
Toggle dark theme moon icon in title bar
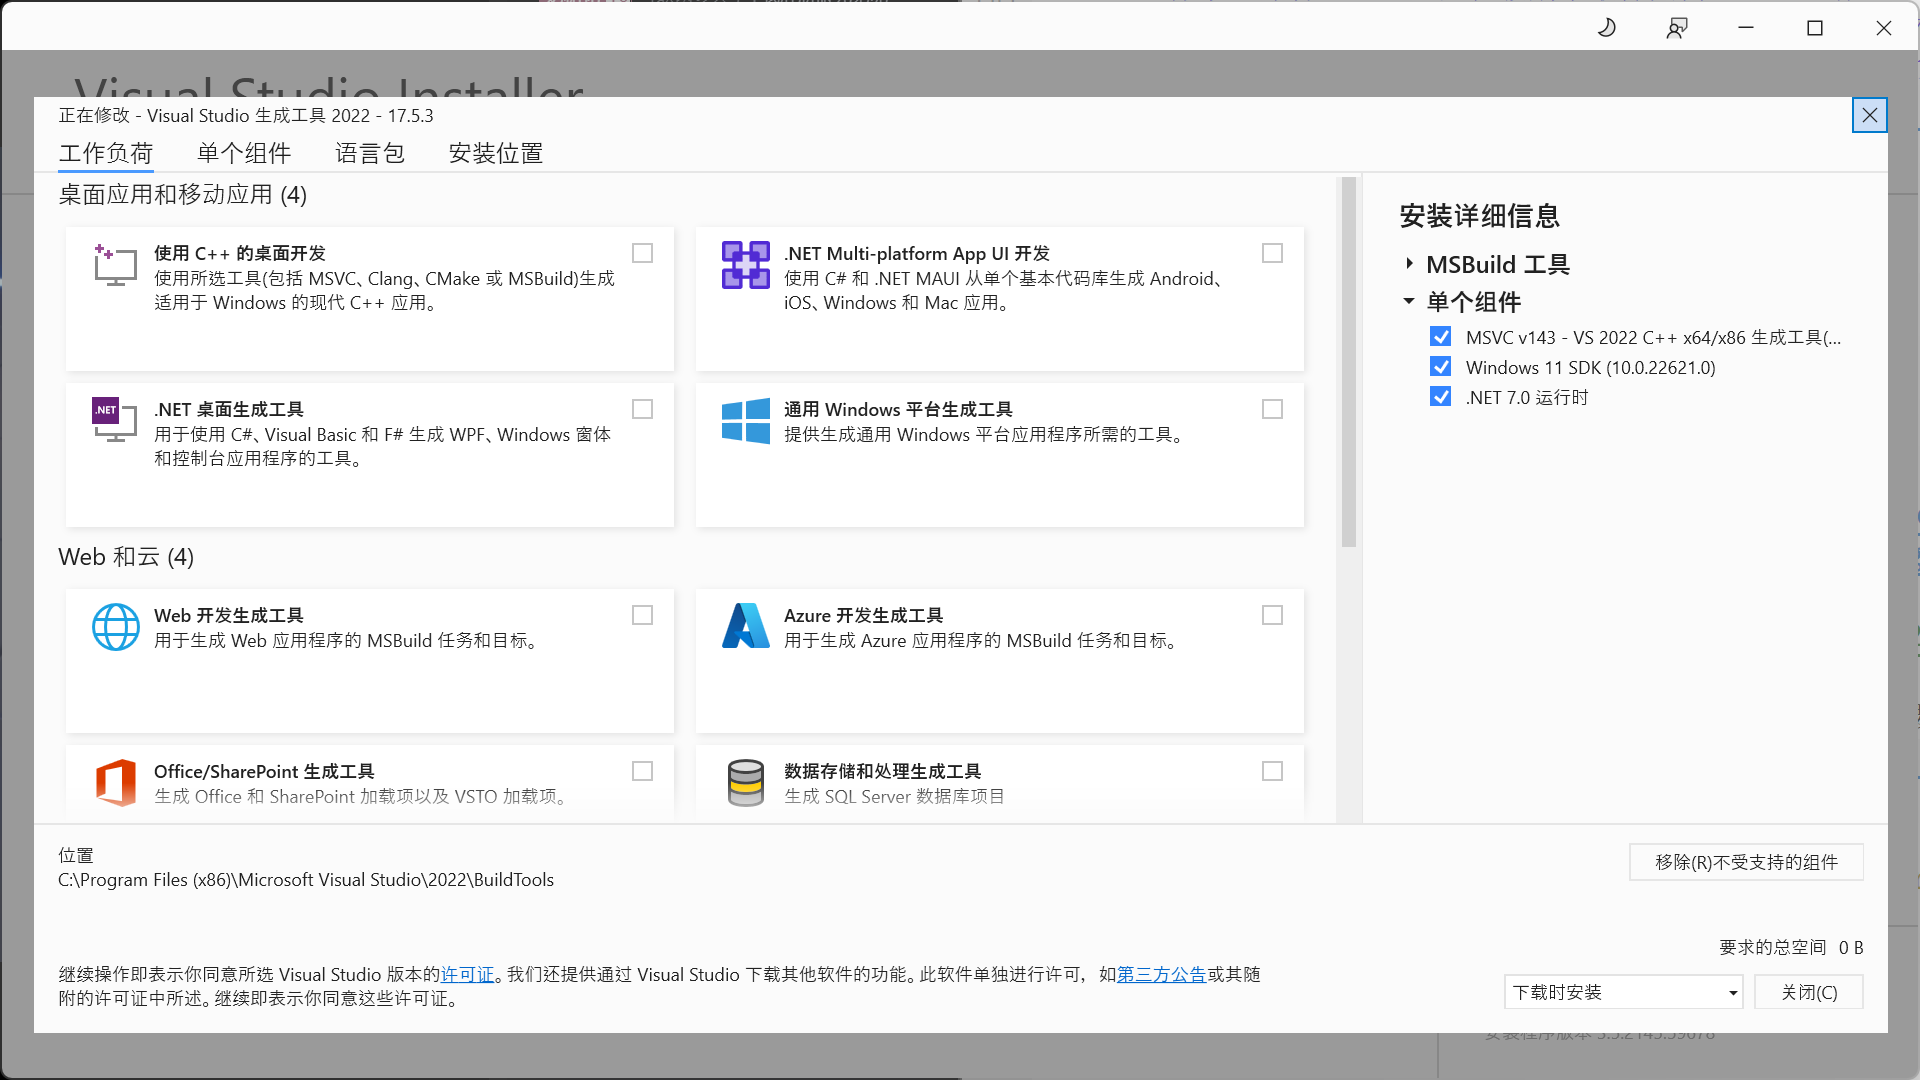(x=1607, y=28)
